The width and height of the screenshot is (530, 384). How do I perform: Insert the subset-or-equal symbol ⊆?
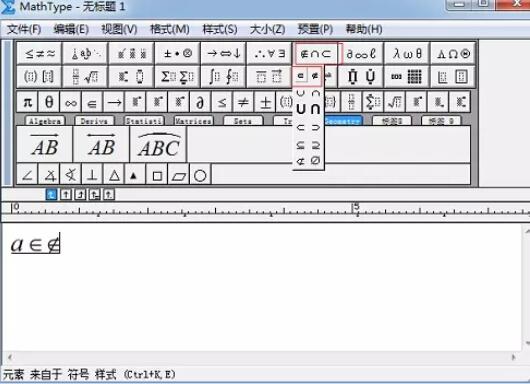tap(300, 145)
